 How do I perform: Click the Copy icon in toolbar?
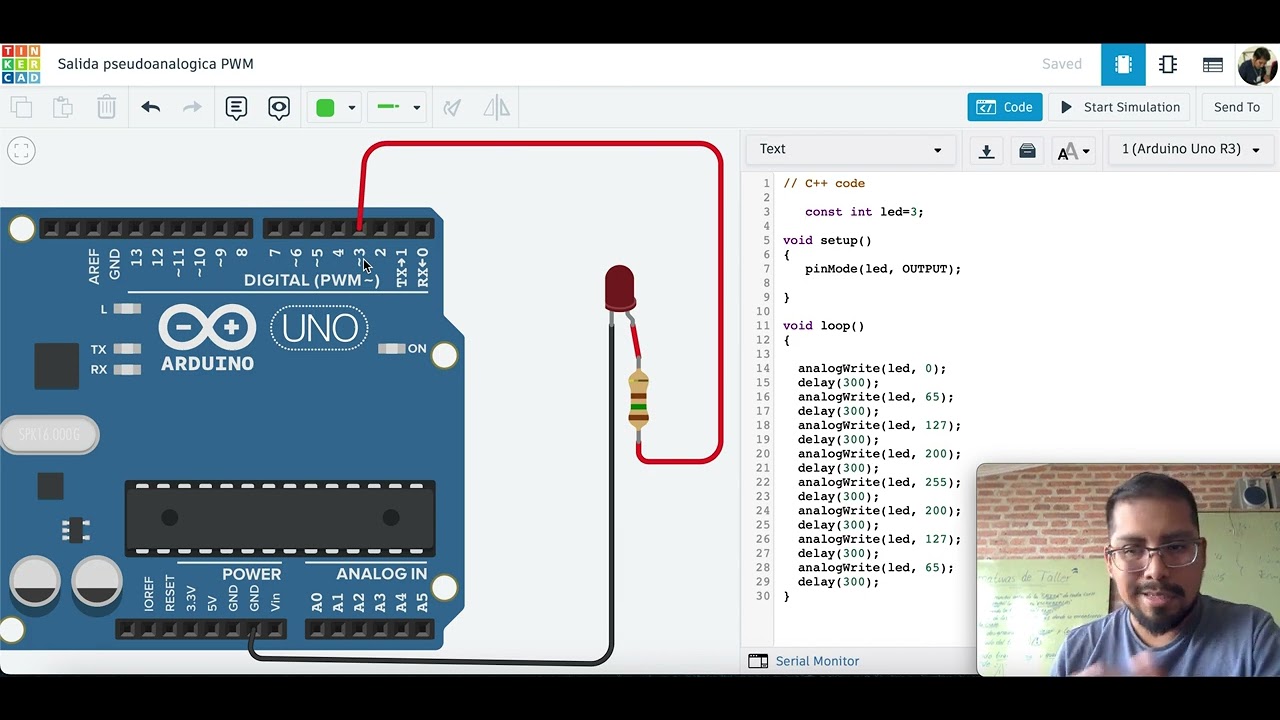pos(21,107)
